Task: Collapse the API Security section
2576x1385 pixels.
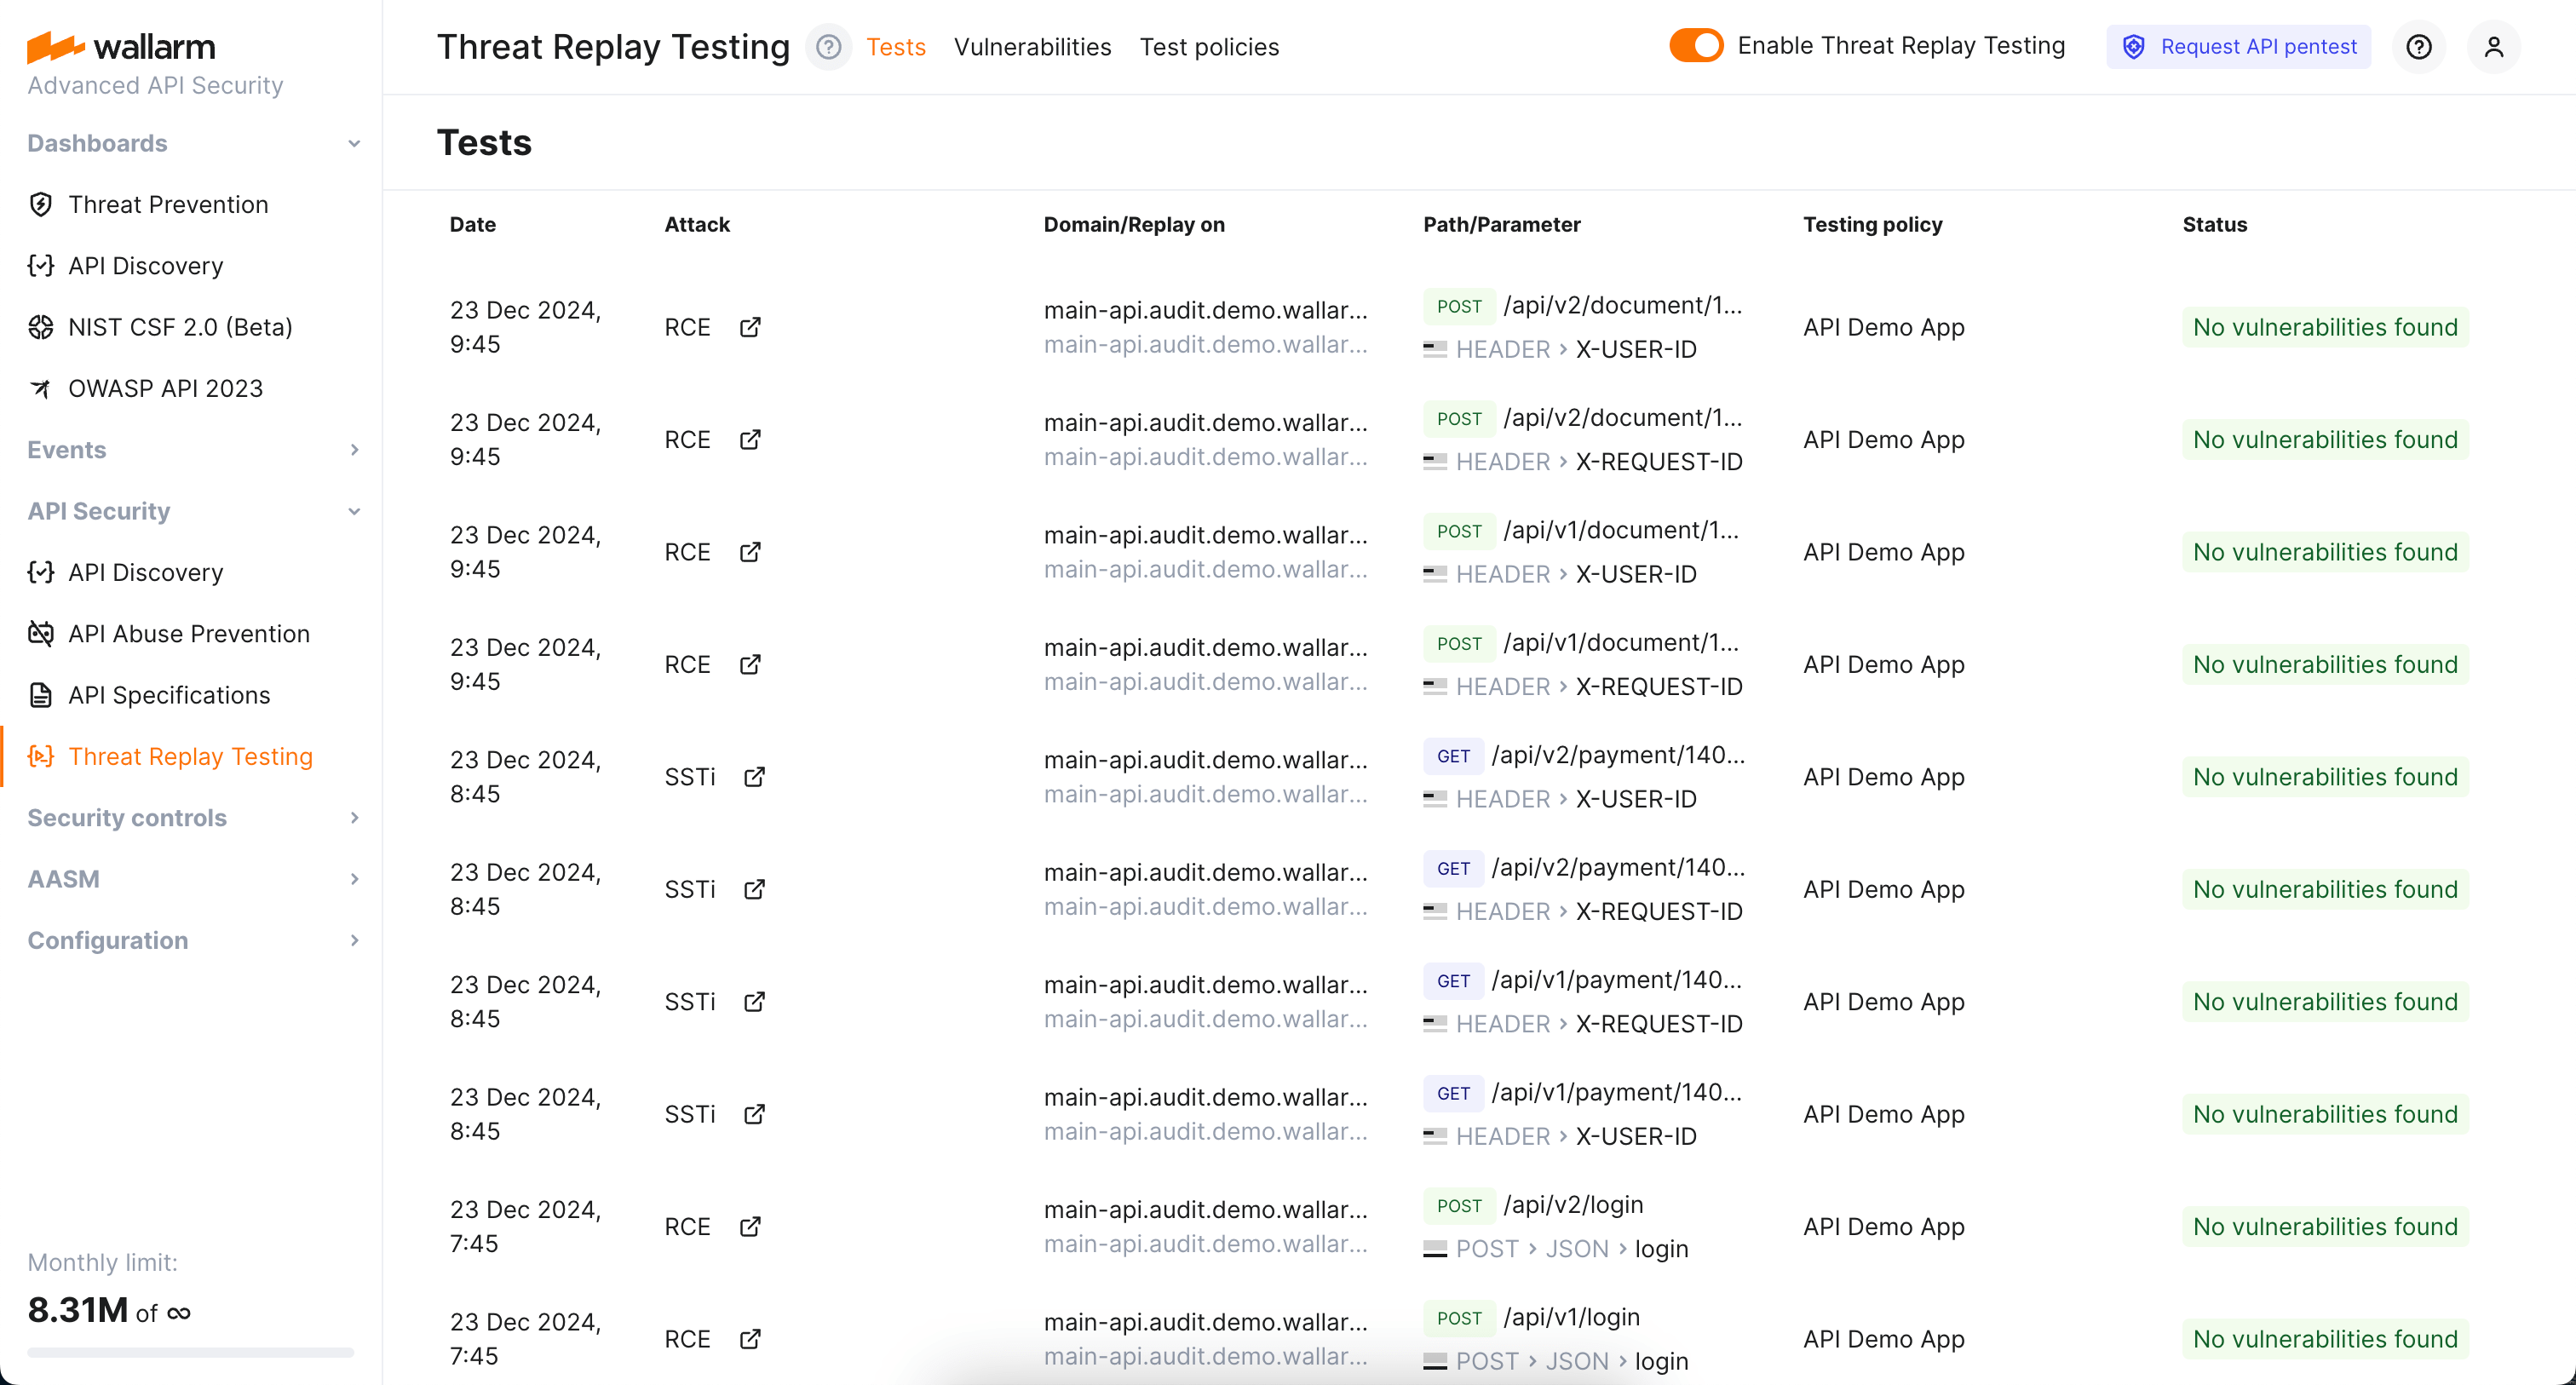Action: [354, 511]
